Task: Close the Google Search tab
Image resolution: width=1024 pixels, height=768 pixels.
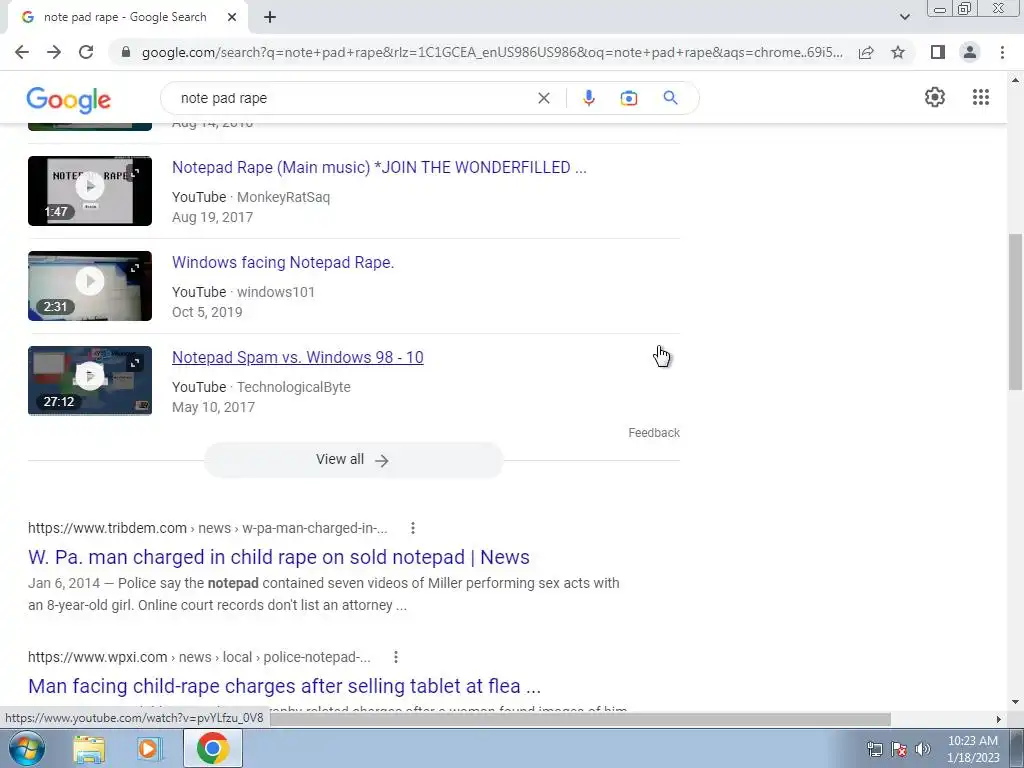Action: tap(232, 18)
